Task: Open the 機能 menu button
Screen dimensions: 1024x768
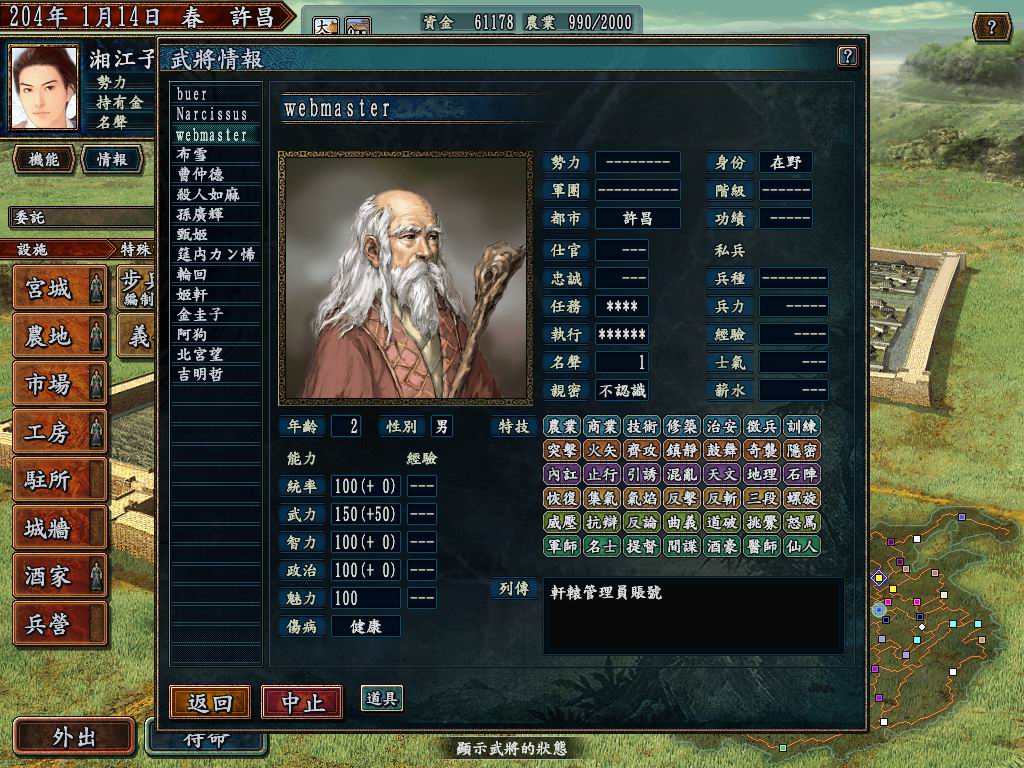Action: point(44,159)
